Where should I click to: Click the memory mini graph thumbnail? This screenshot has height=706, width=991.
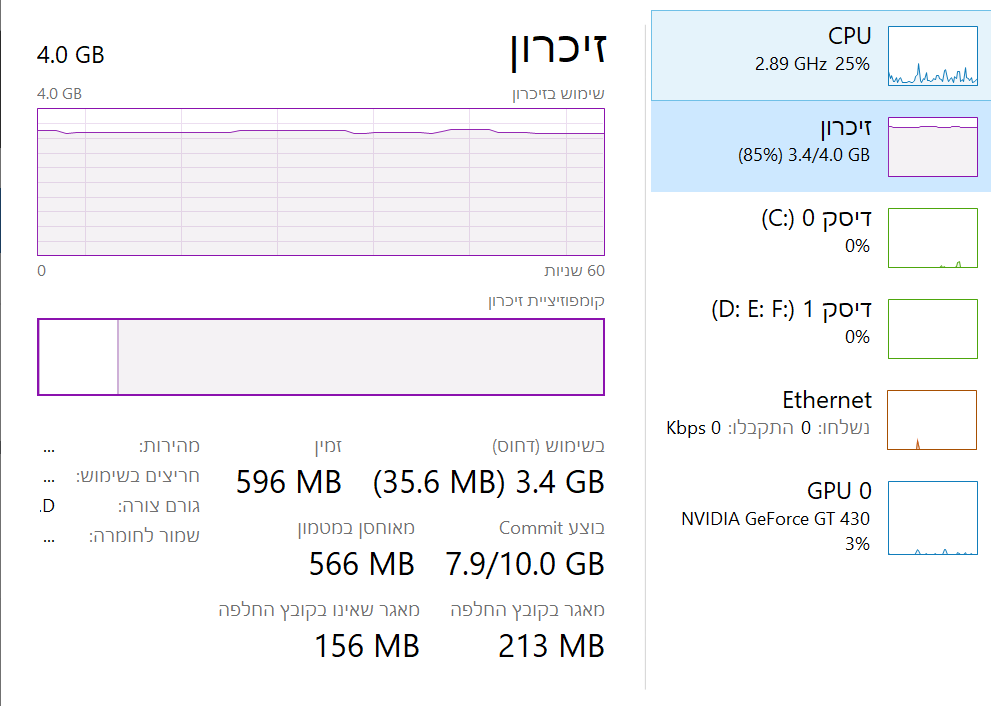pyautogui.click(x=932, y=147)
